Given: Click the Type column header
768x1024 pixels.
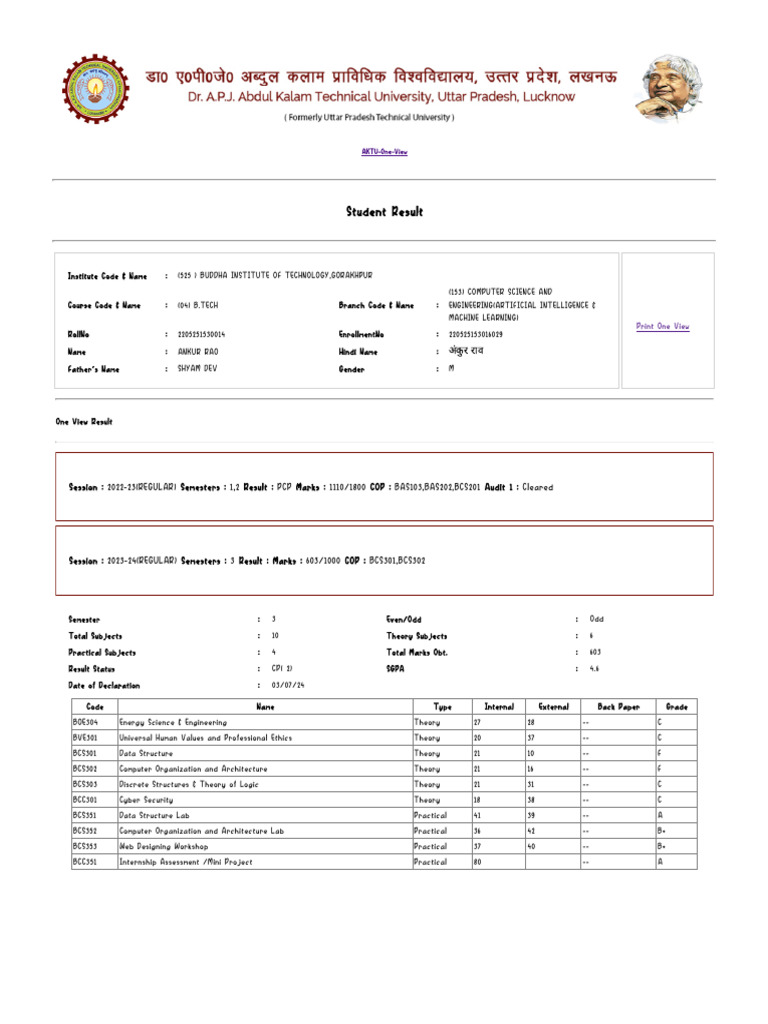Looking at the screenshot, I should pos(442,707).
